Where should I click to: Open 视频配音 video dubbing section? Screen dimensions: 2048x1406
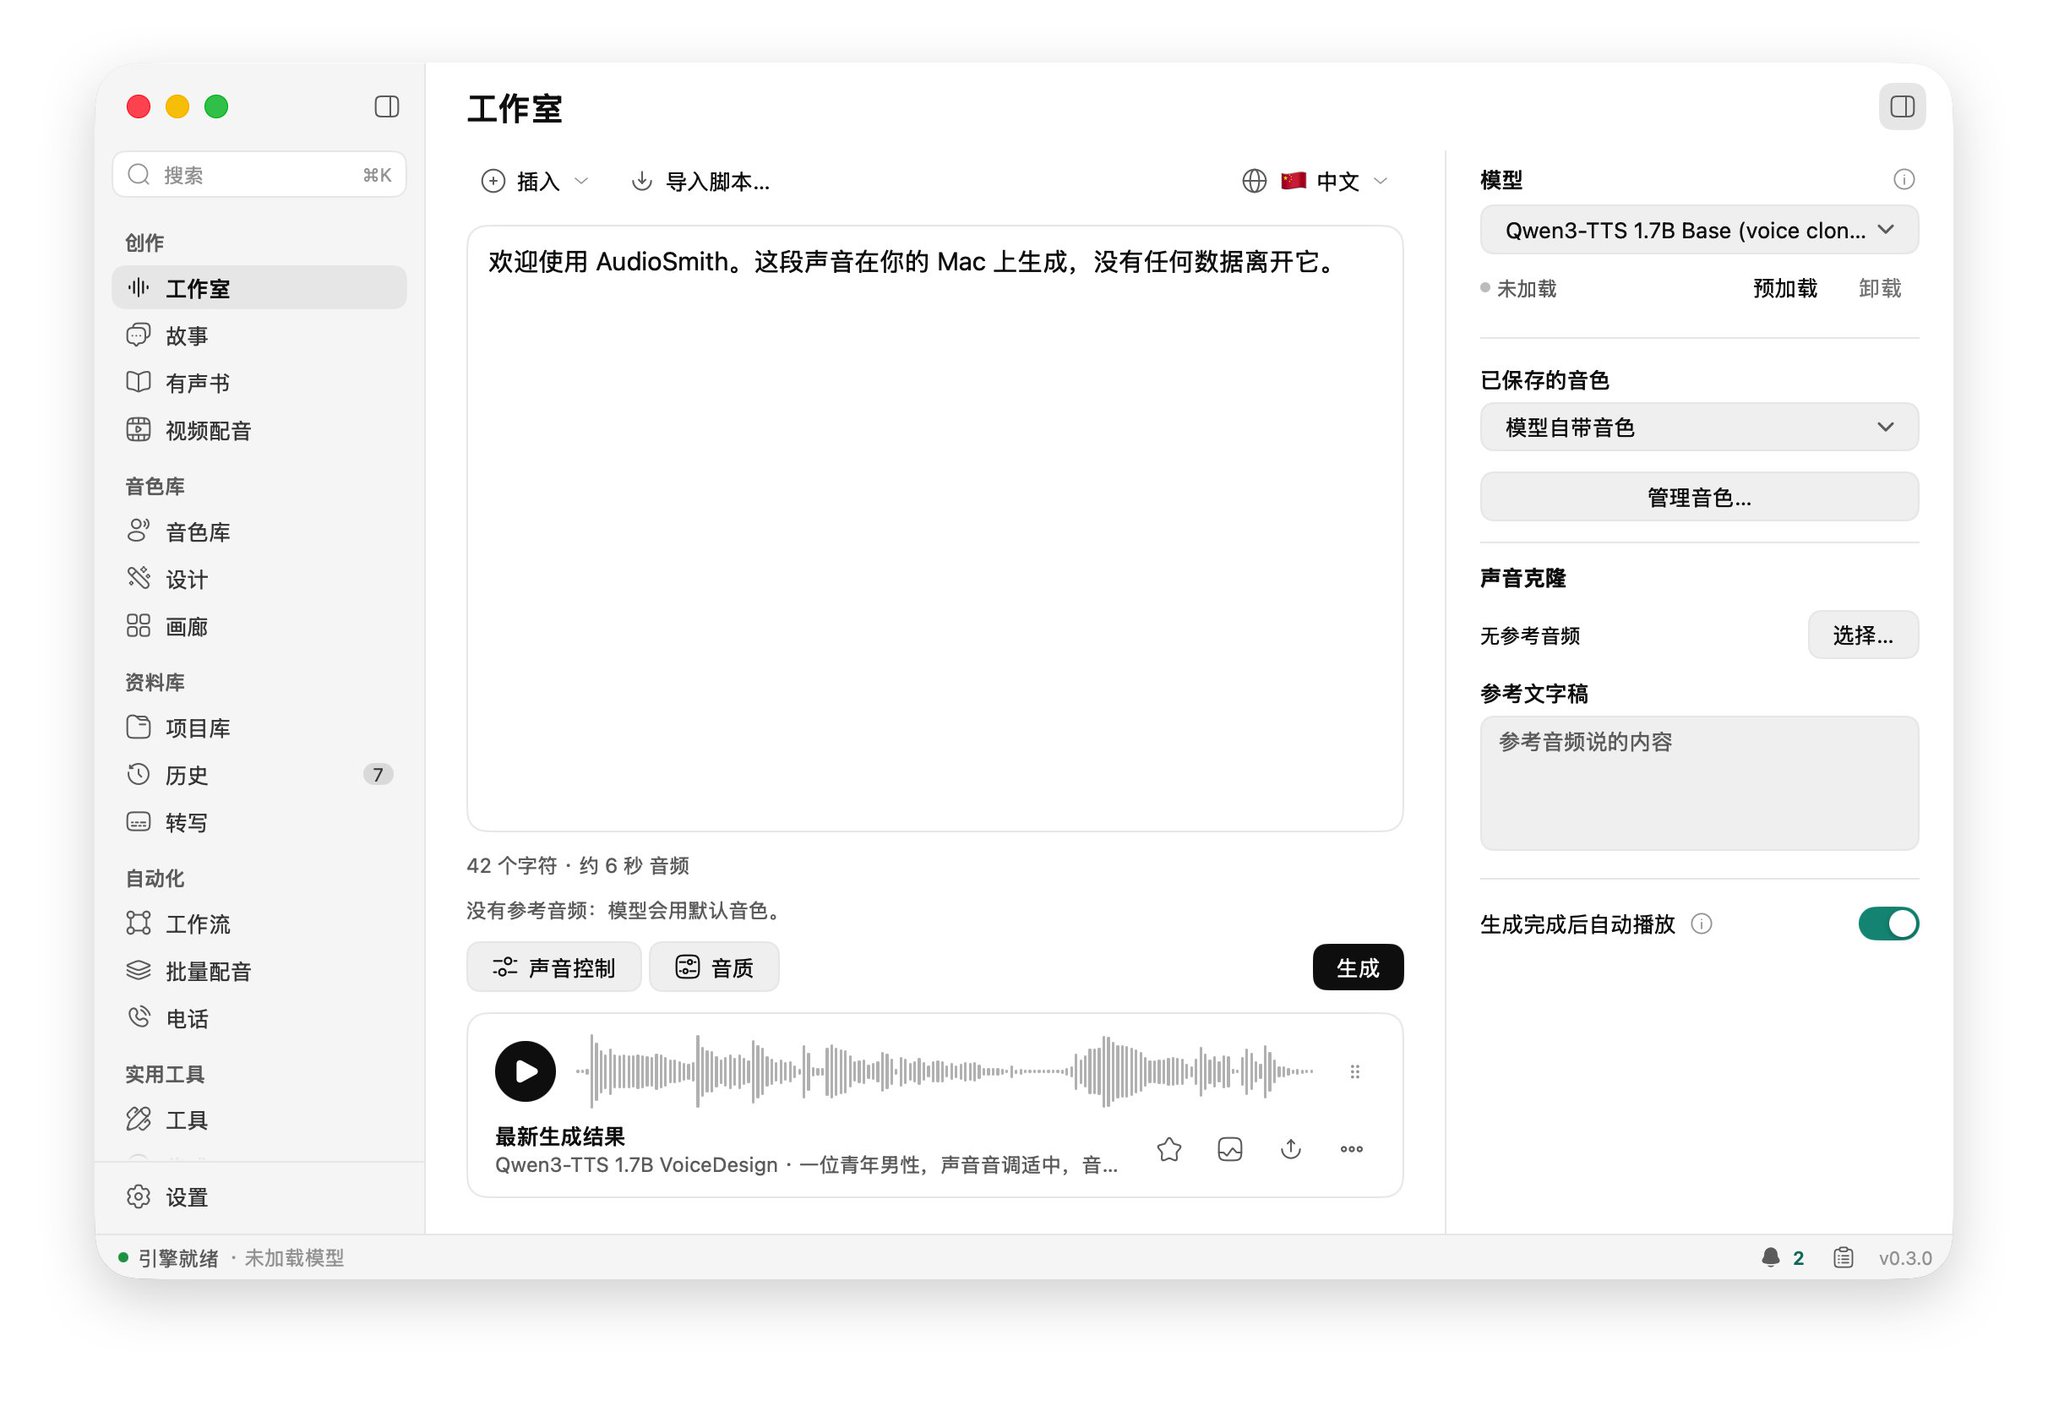[259, 430]
